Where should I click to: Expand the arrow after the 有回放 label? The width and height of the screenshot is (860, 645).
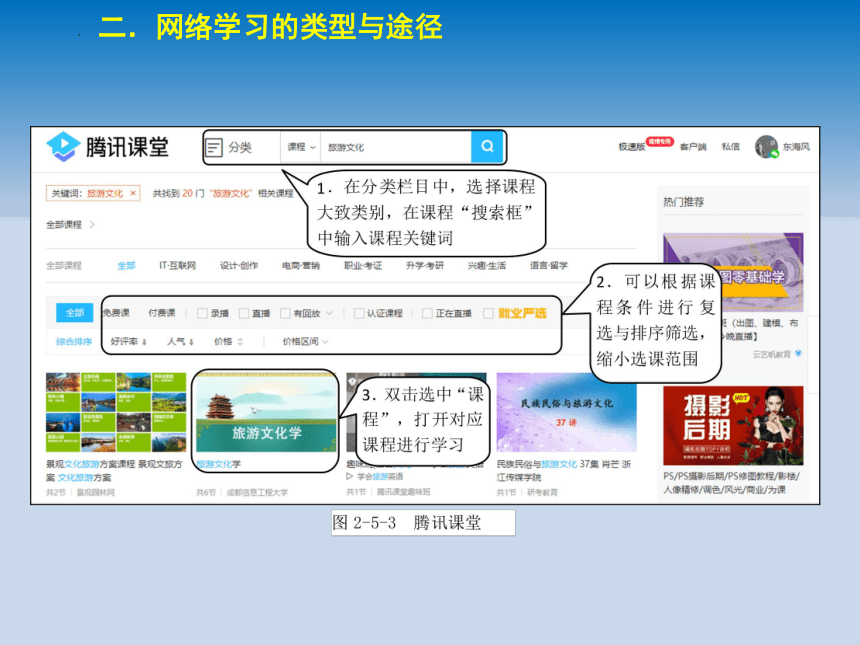click(x=329, y=313)
